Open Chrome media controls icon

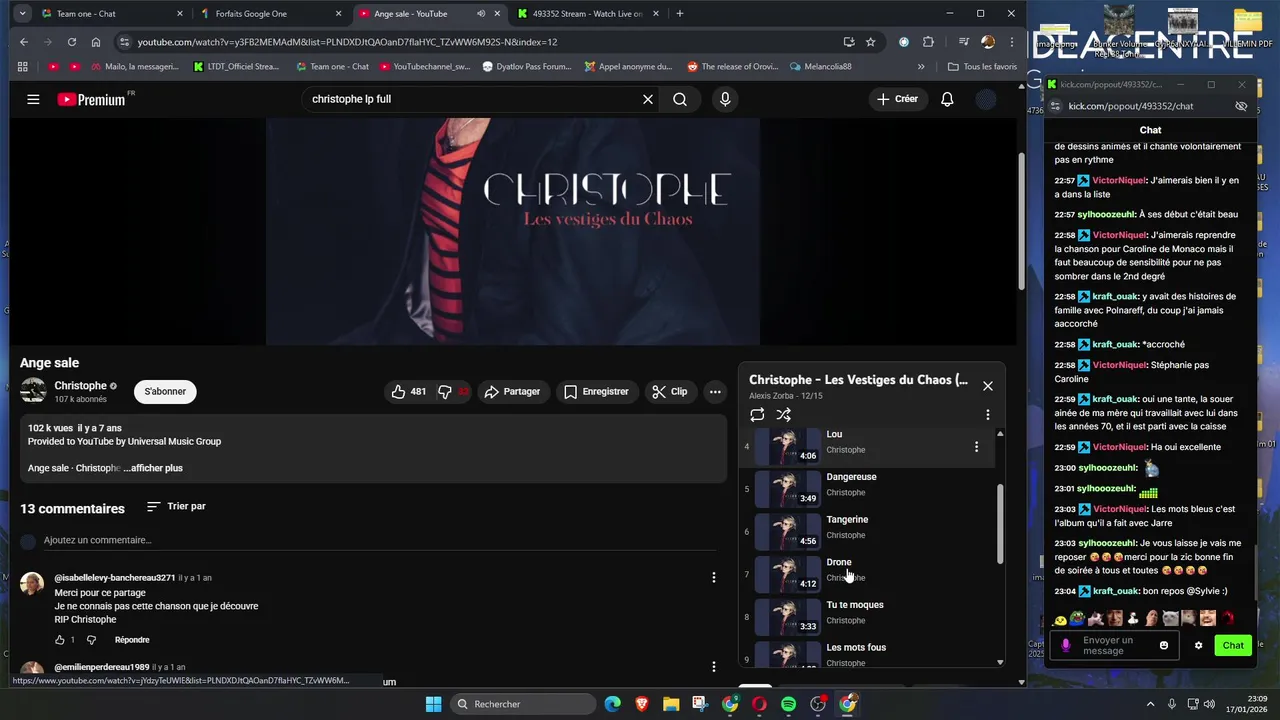(x=964, y=42)
